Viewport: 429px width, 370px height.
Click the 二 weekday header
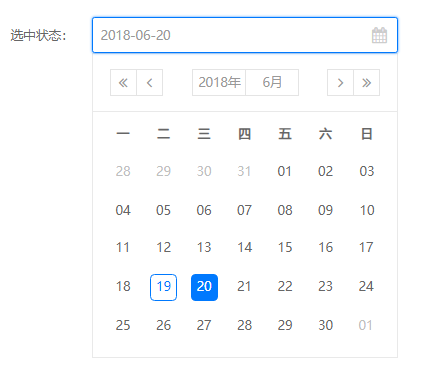pyautogui.click(x=163, y=134)
